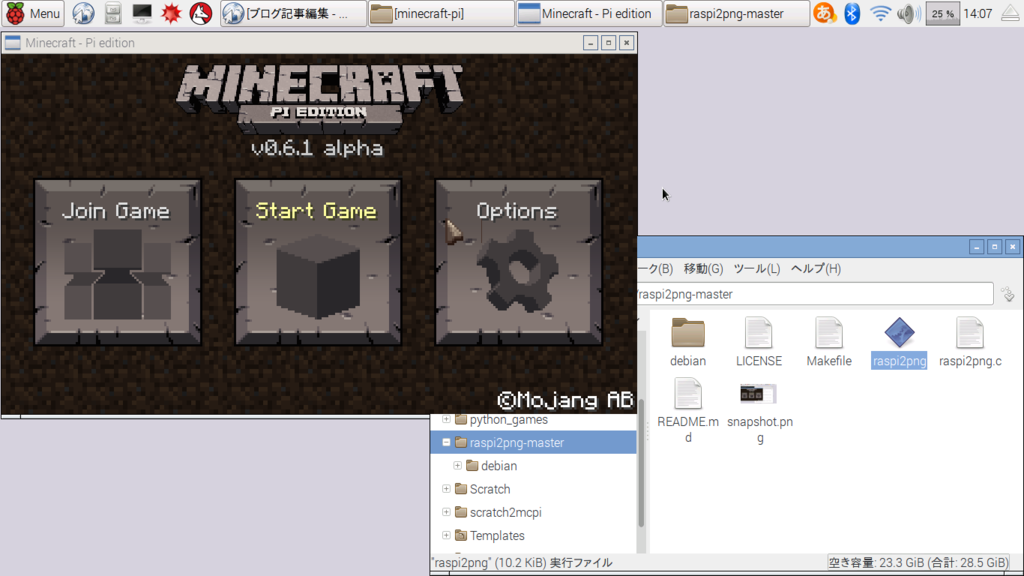Open the terminal launcher in the panel
Image resolution: width=1024 pixels, height=576 pixels.
(142, 13)
